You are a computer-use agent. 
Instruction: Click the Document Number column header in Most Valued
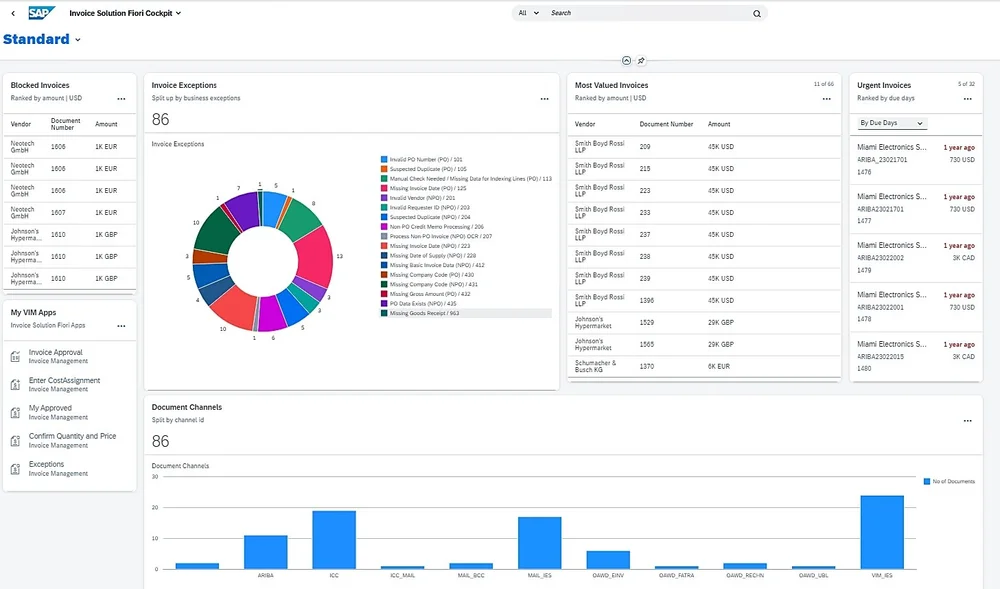666,124
